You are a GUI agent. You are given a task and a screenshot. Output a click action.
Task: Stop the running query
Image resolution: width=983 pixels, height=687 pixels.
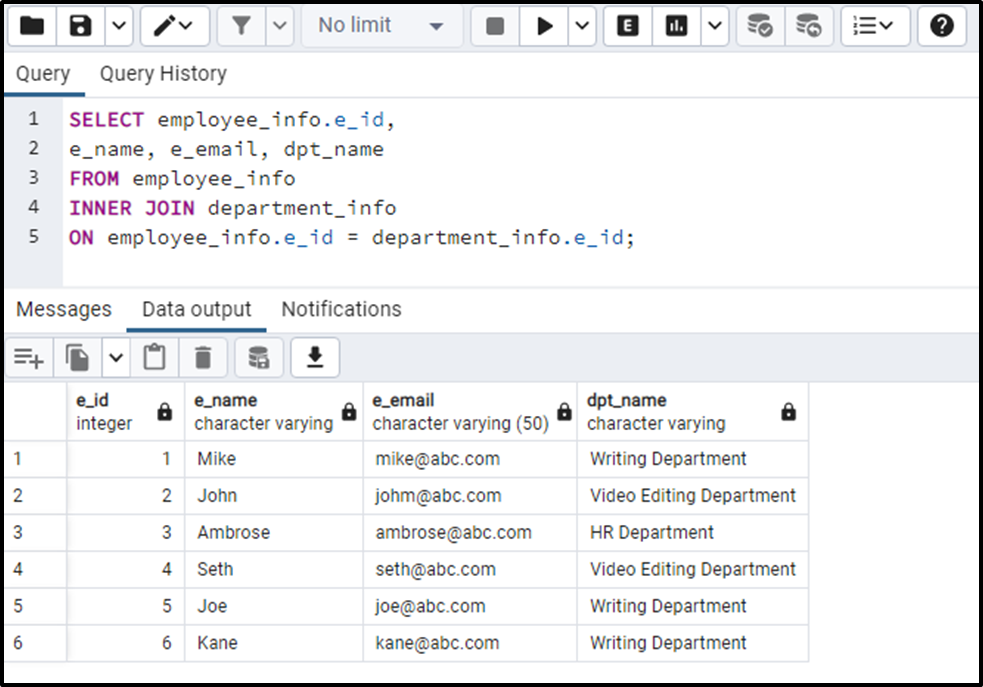pyautogui.click(x=494, y=26)
